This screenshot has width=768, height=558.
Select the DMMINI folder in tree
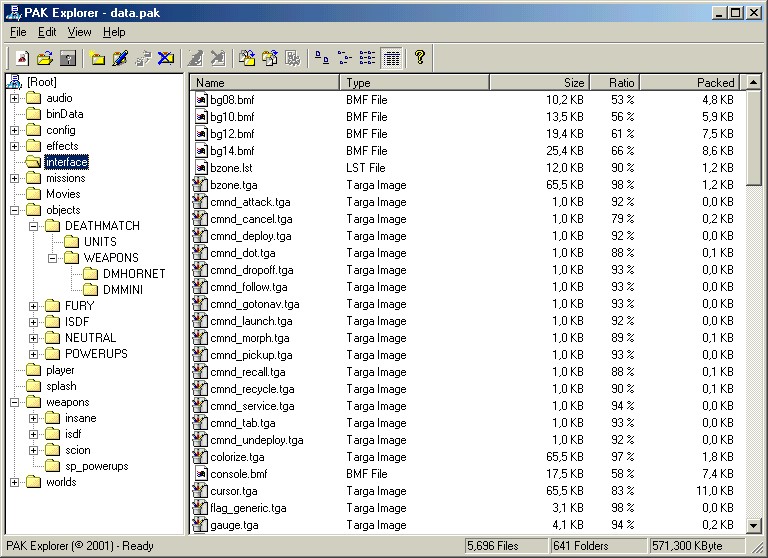point(122,290)
